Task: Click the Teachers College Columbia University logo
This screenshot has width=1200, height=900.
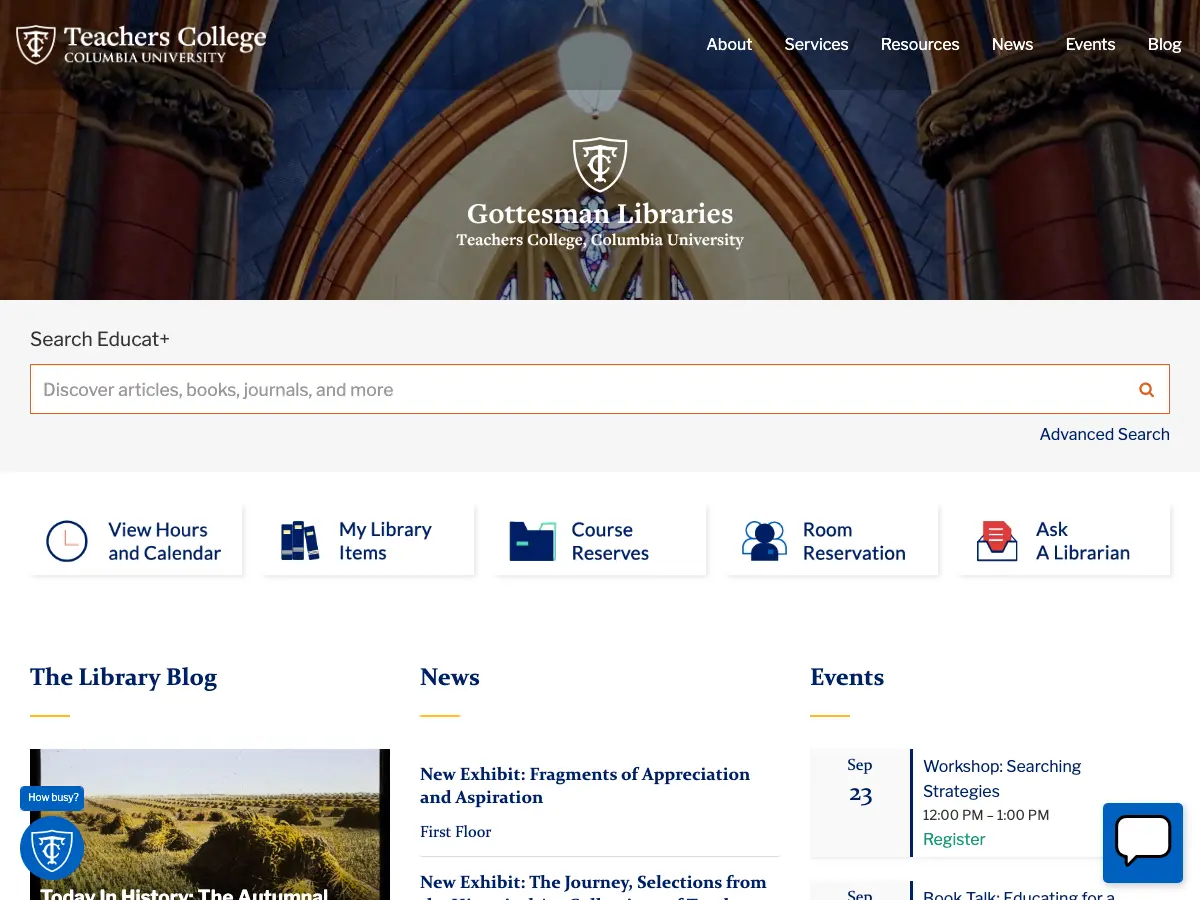Action: coord(141,45)
